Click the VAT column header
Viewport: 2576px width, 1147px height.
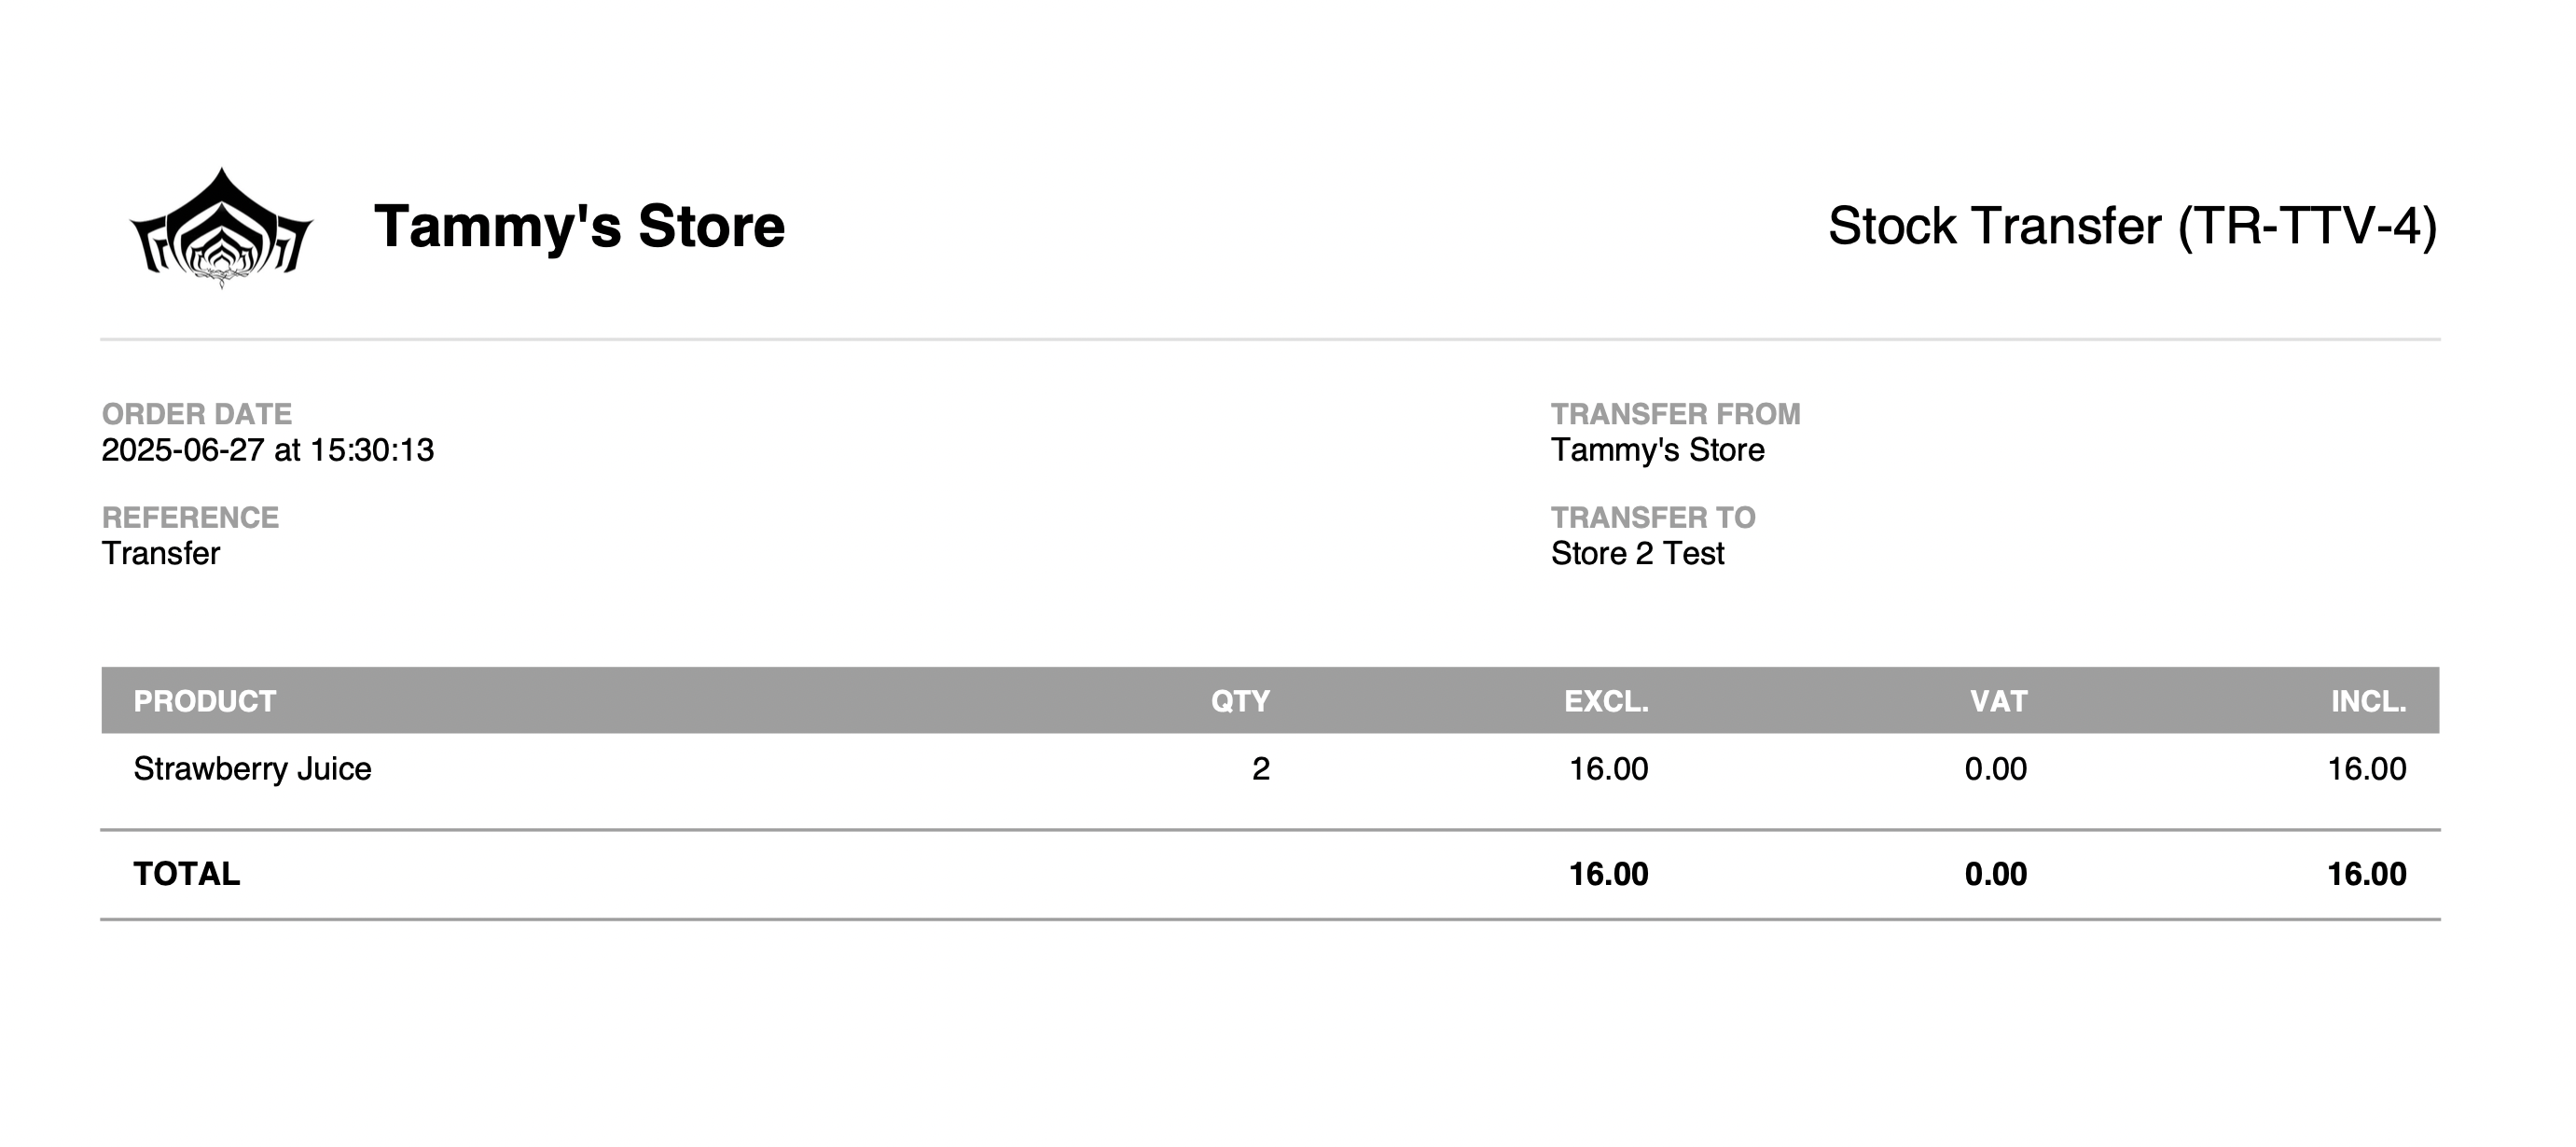click(x=1998, y=701)
